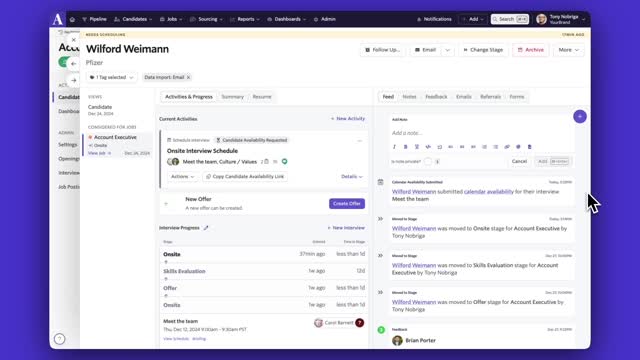Toggle the 'Is note private?' switch

428,162
